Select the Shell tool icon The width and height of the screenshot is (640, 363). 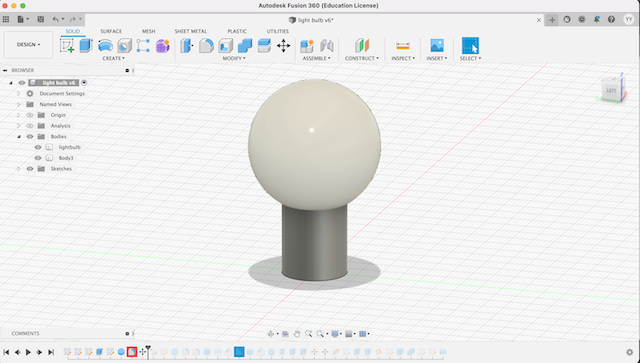(x=225, y=45)
